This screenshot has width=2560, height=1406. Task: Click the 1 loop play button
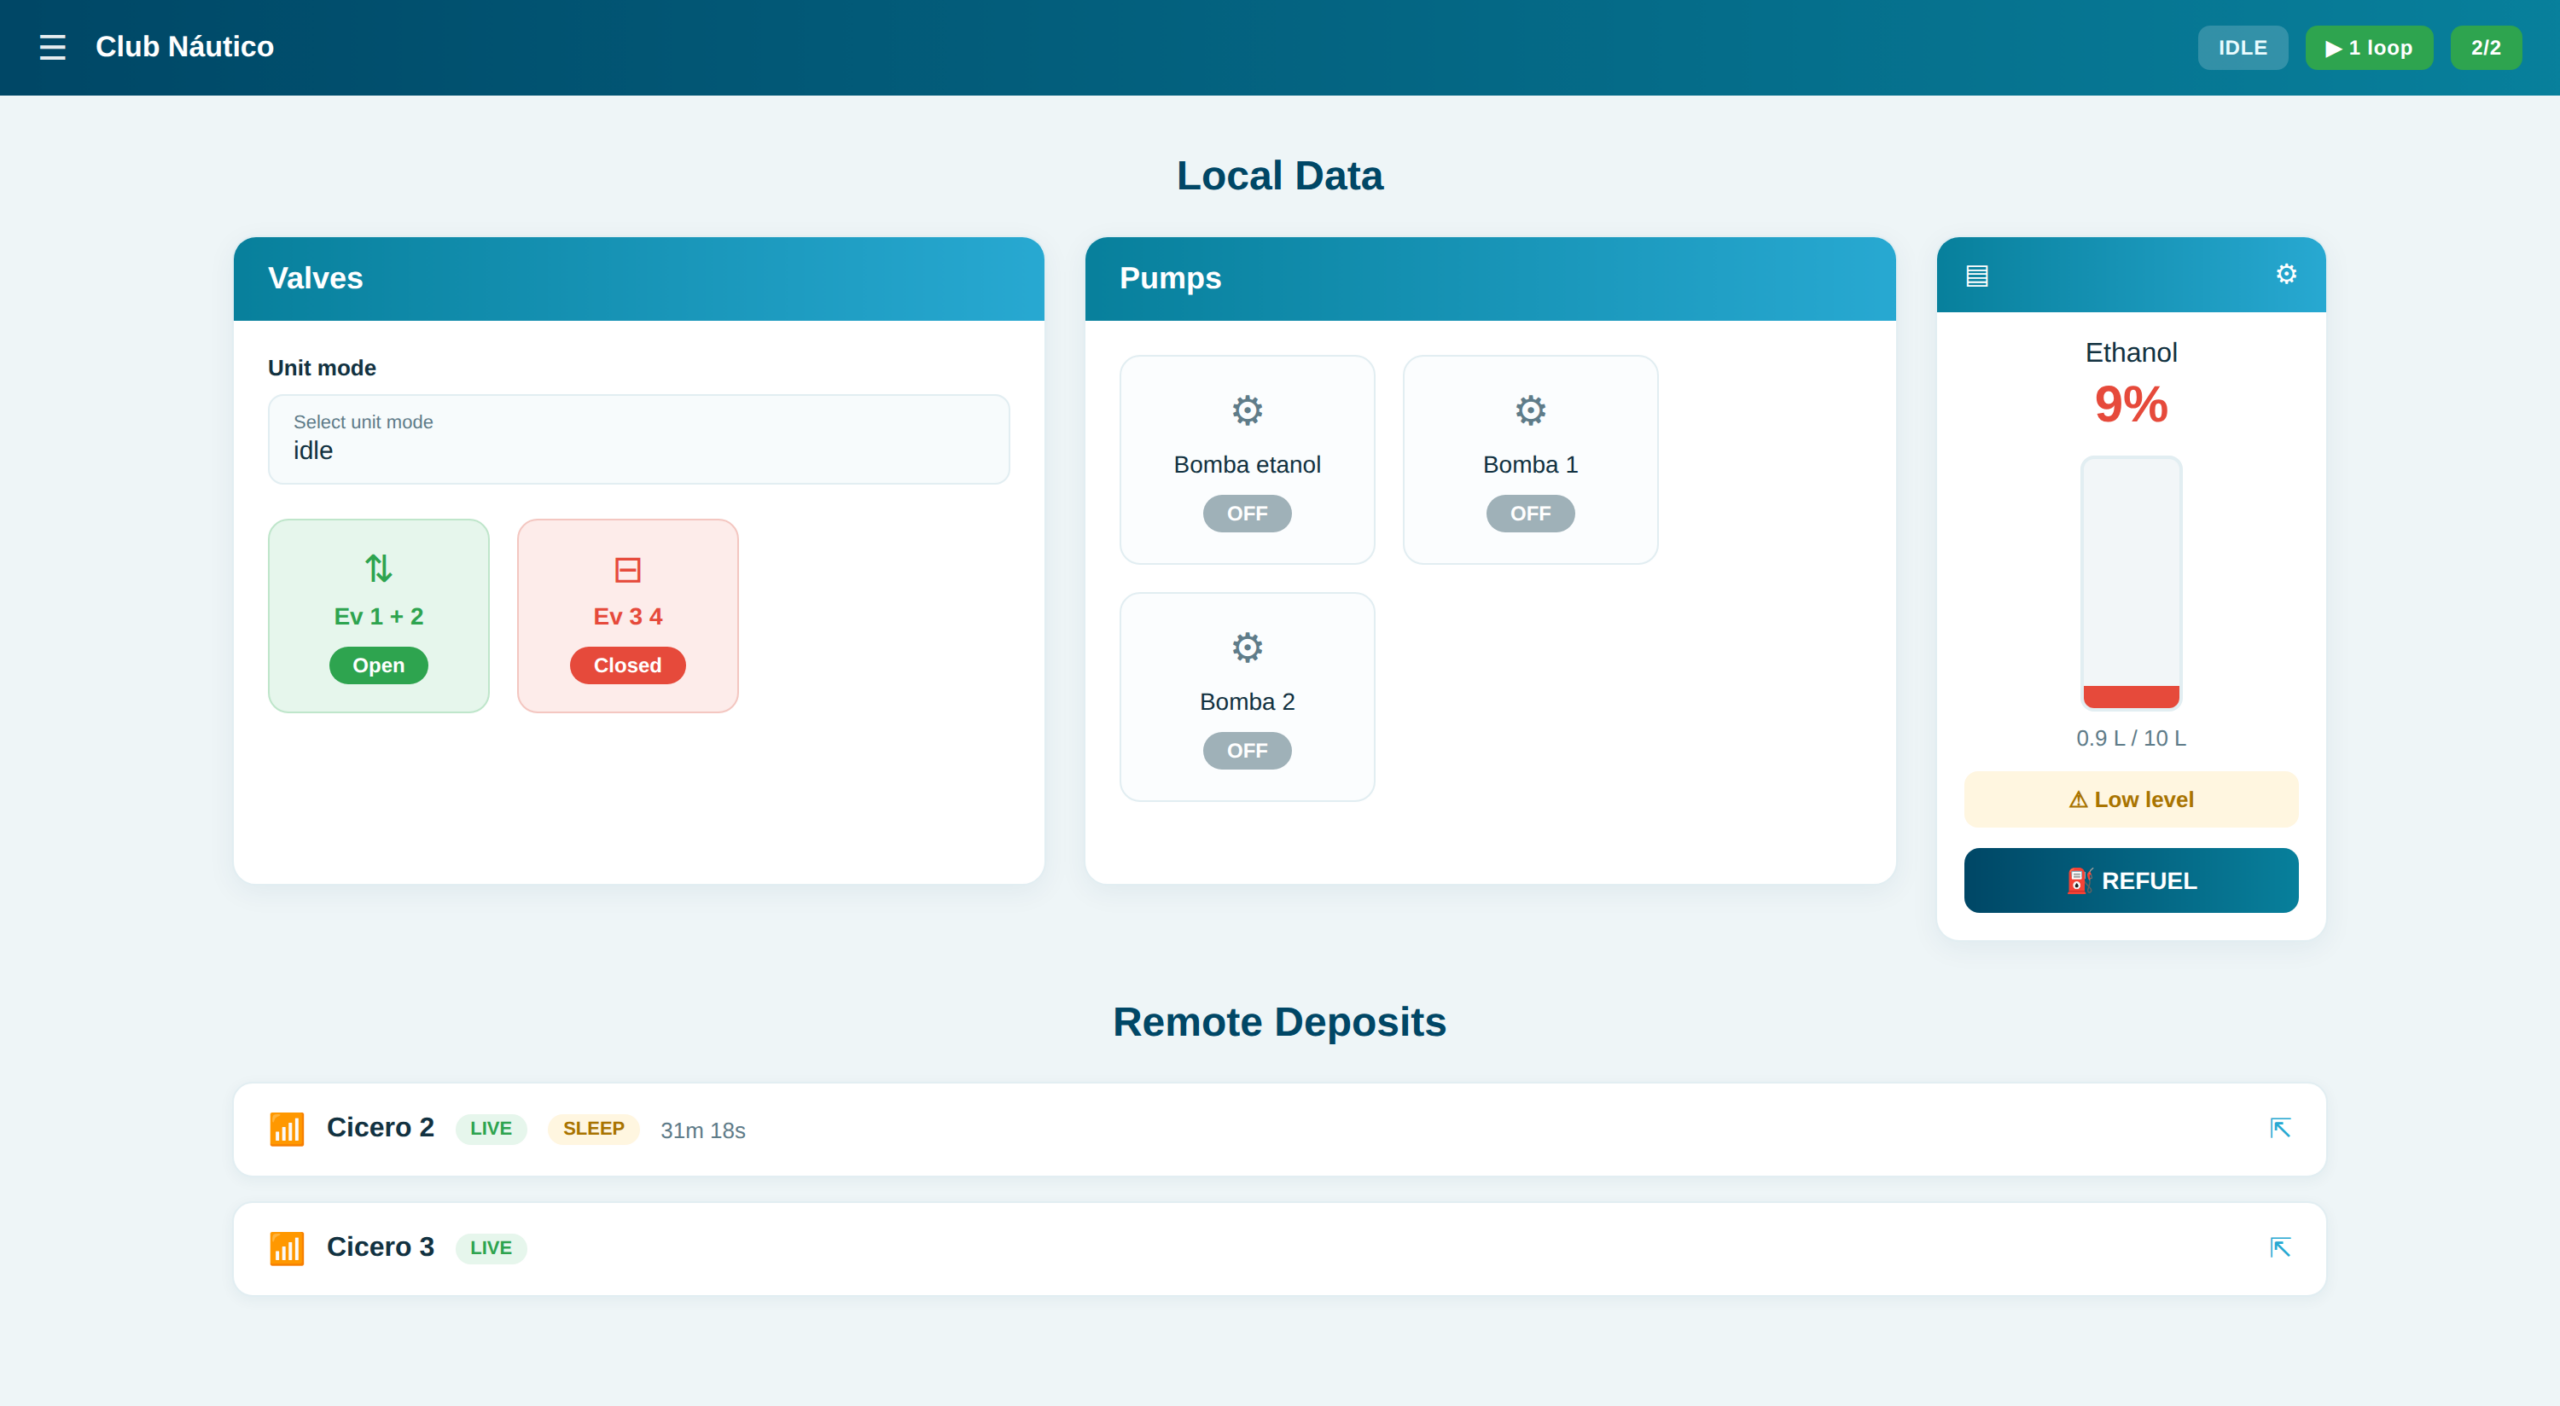[2369, 48]
